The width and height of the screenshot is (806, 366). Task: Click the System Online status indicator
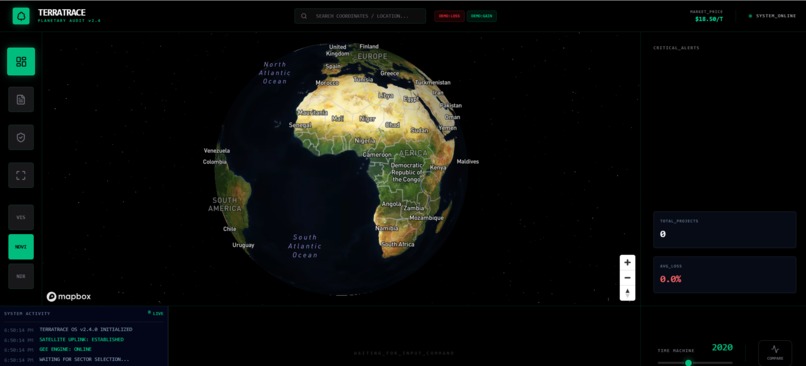pos(772,16)
